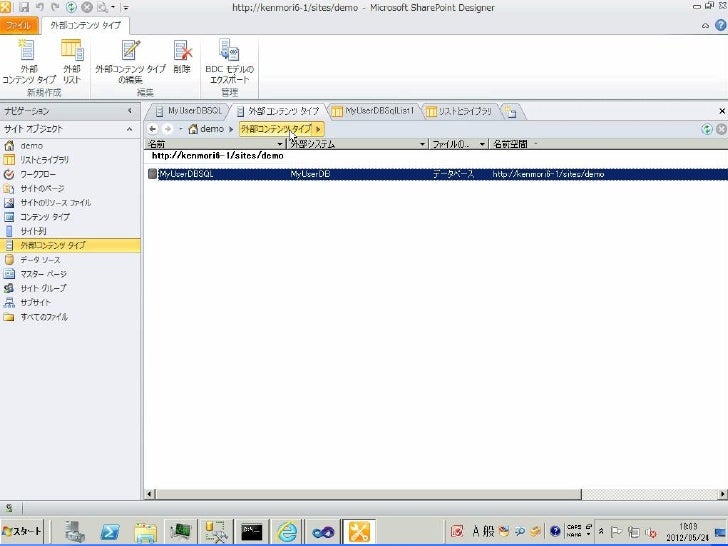728x546 pixels.
Task: Open the command prompt taskbar icon
Action: [x=252, y=532]
